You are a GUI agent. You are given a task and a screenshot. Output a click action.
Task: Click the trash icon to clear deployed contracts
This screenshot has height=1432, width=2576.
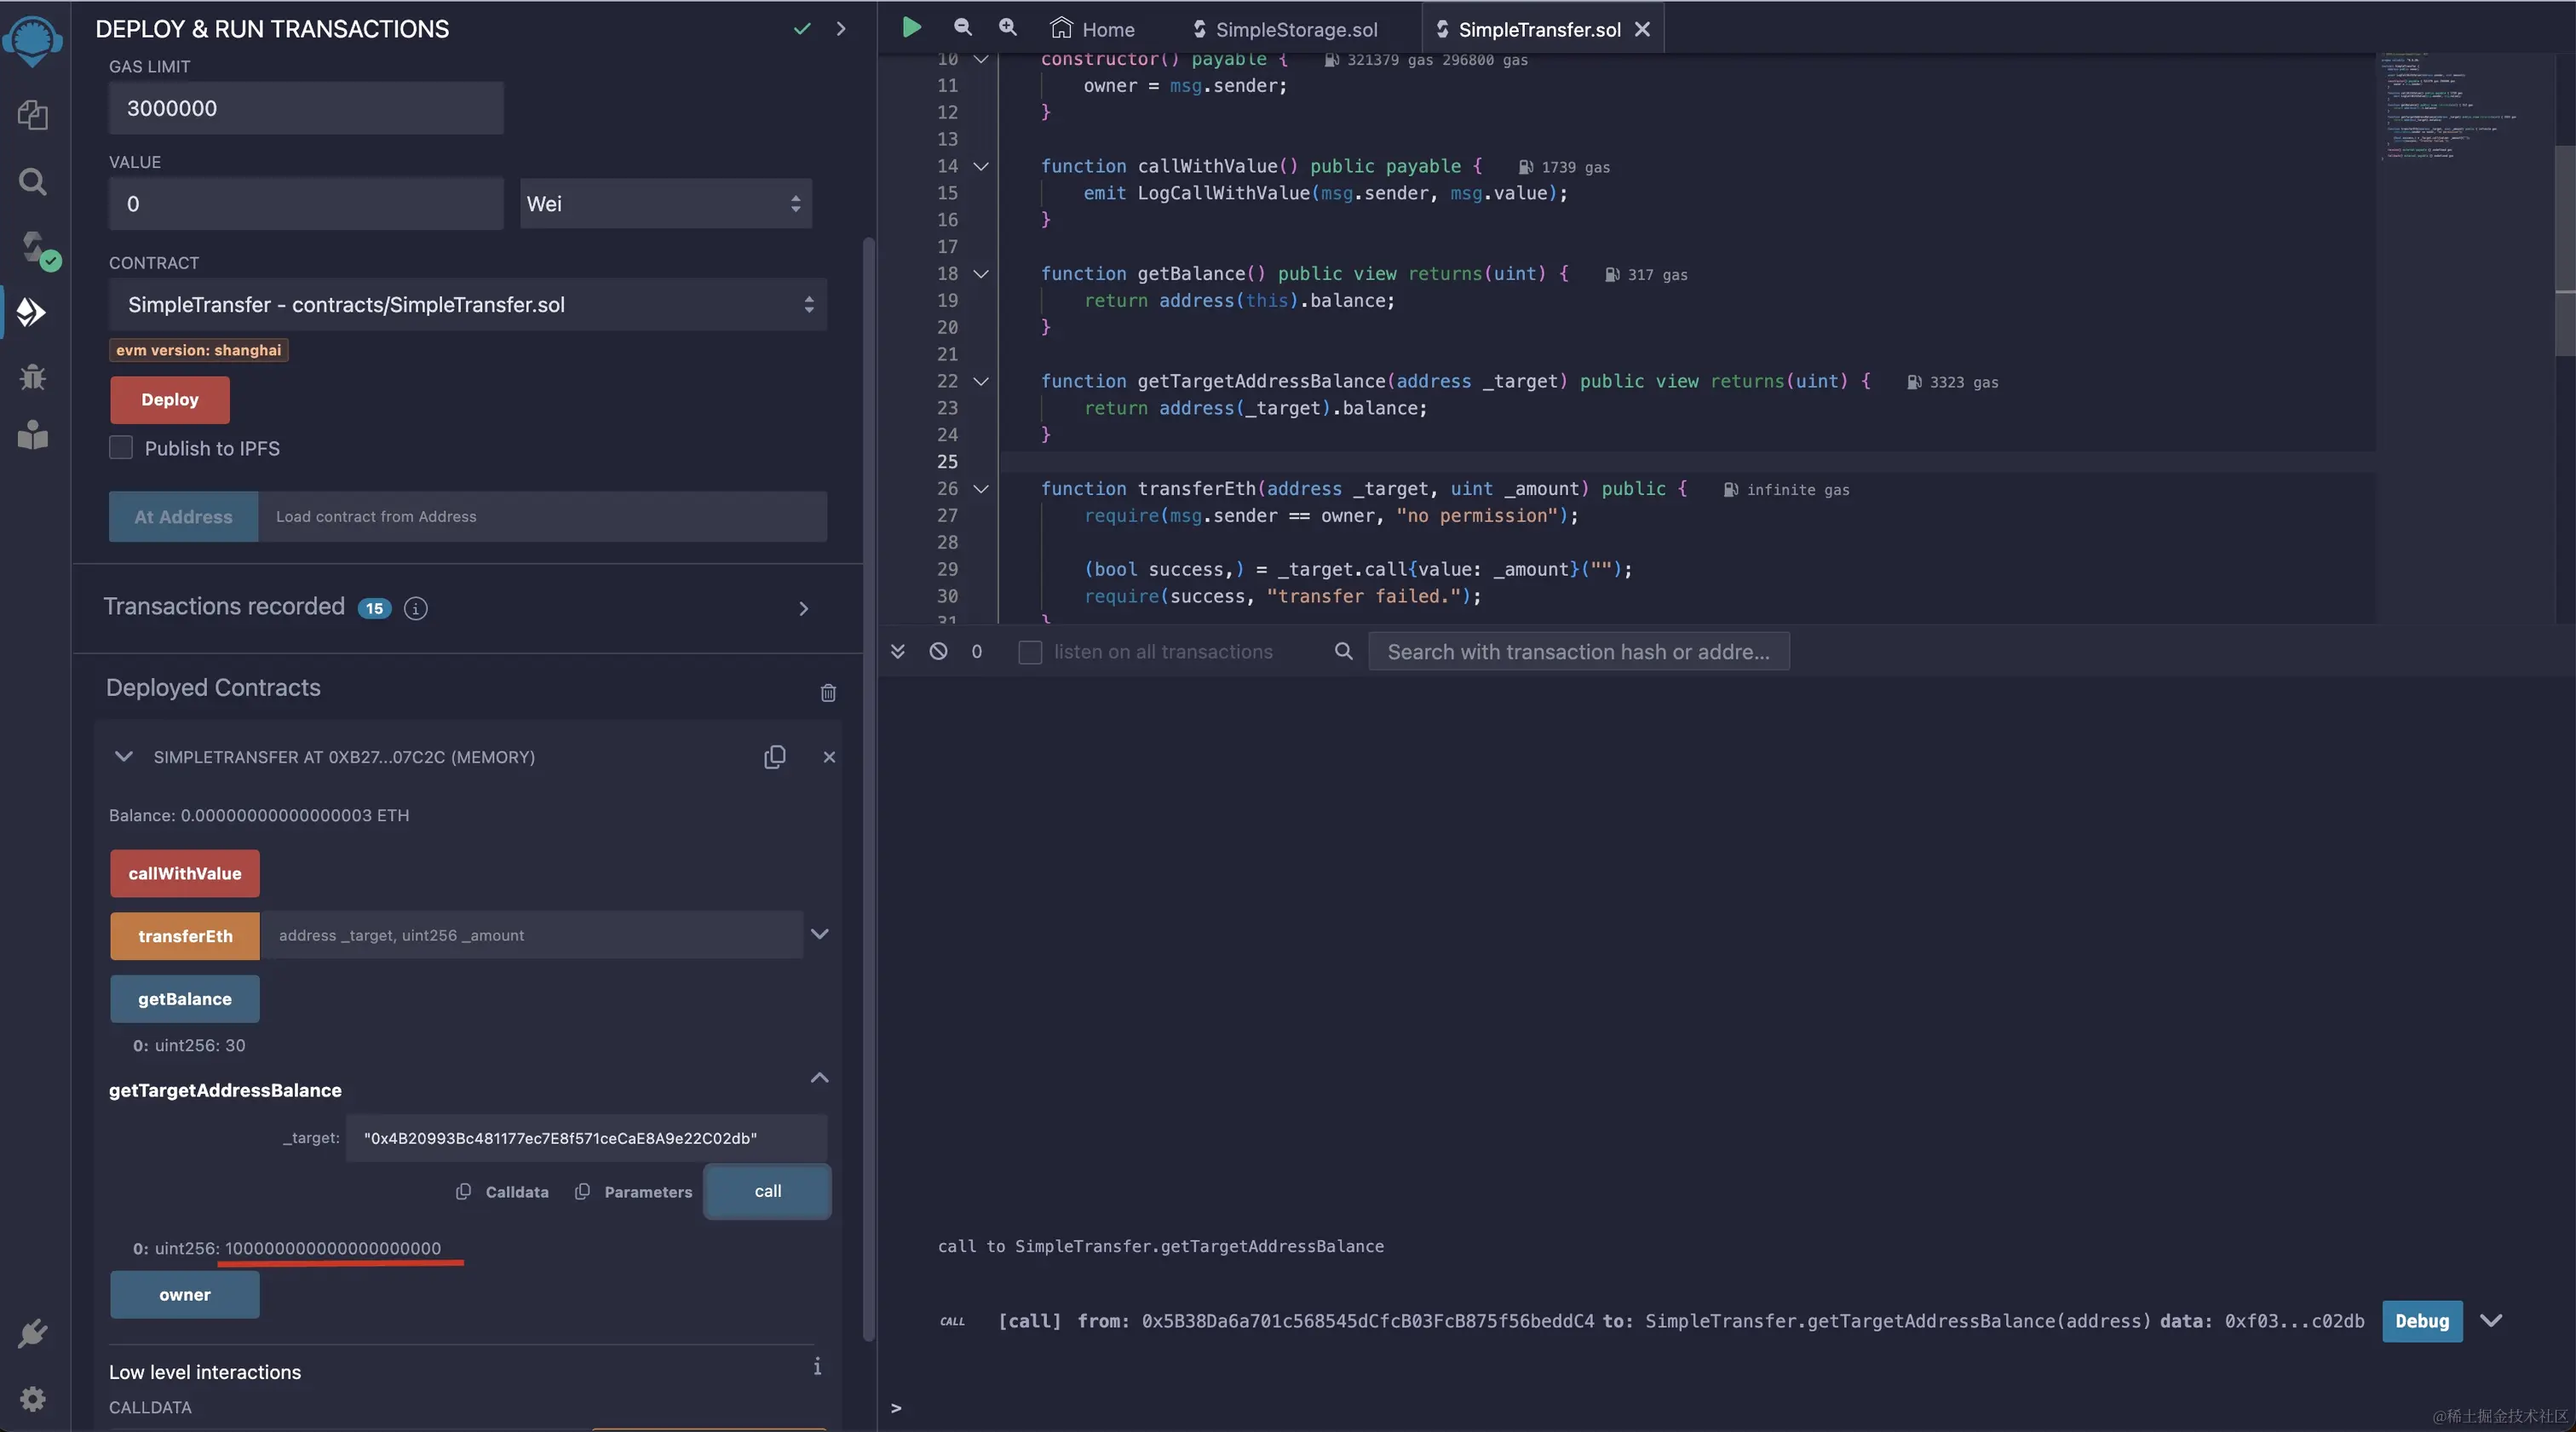828,692
